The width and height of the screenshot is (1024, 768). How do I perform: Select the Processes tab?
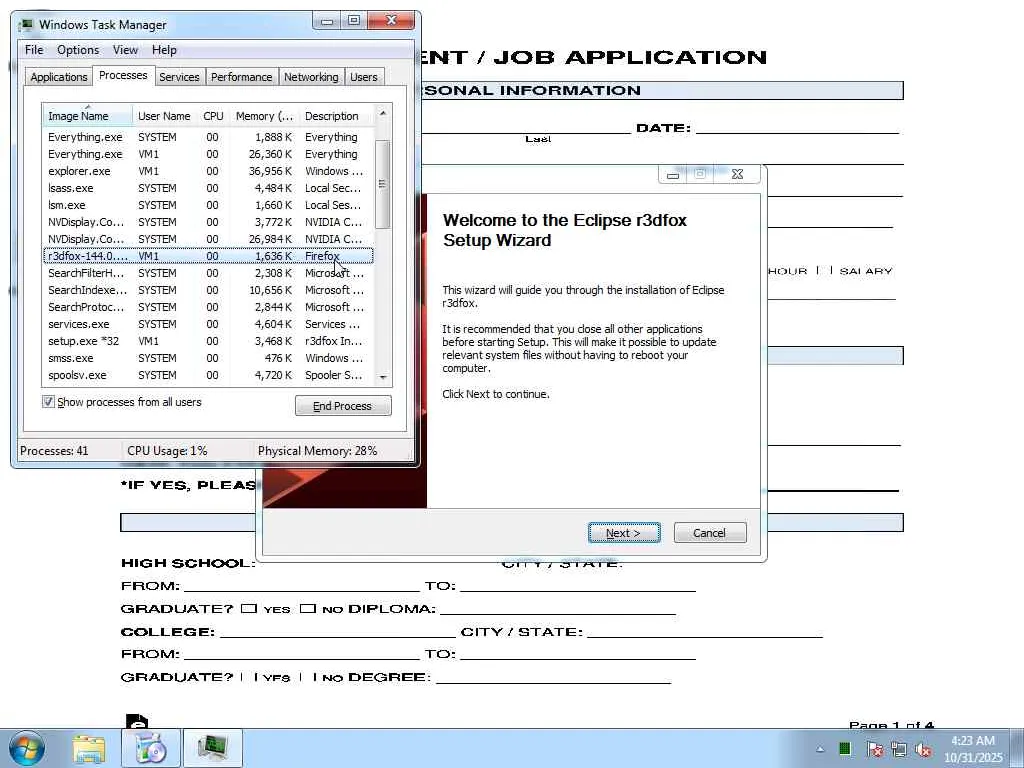123,75
